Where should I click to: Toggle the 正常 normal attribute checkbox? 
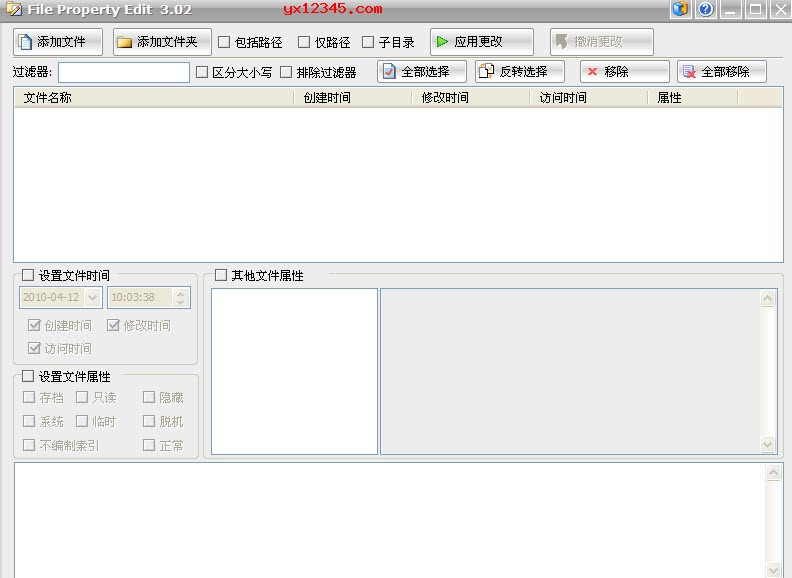148,445
